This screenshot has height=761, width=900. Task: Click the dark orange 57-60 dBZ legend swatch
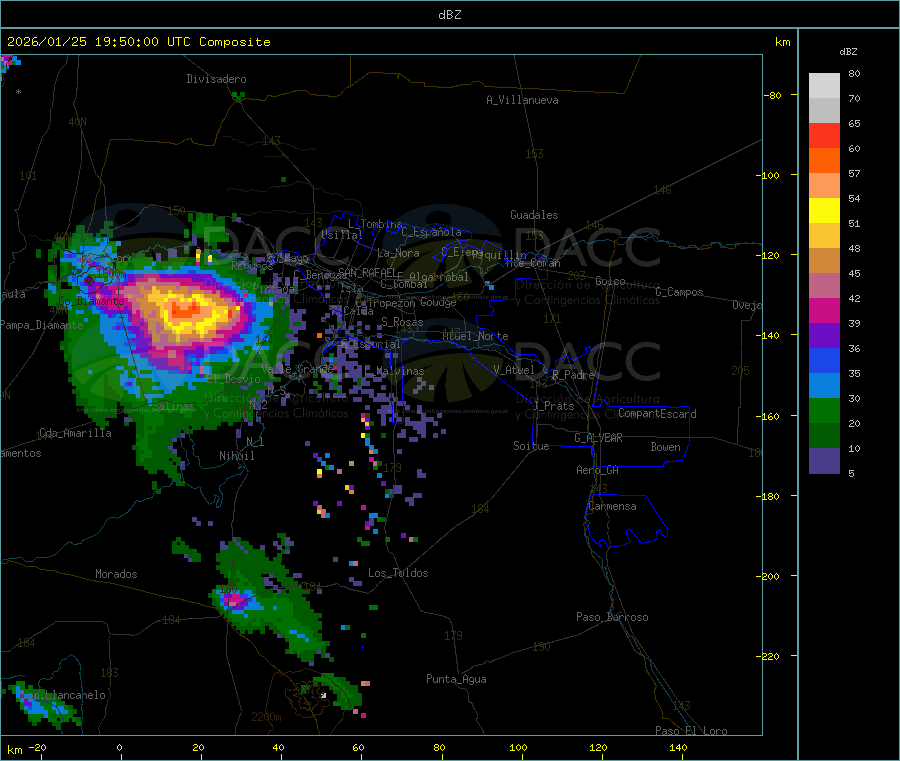[824, 161]
